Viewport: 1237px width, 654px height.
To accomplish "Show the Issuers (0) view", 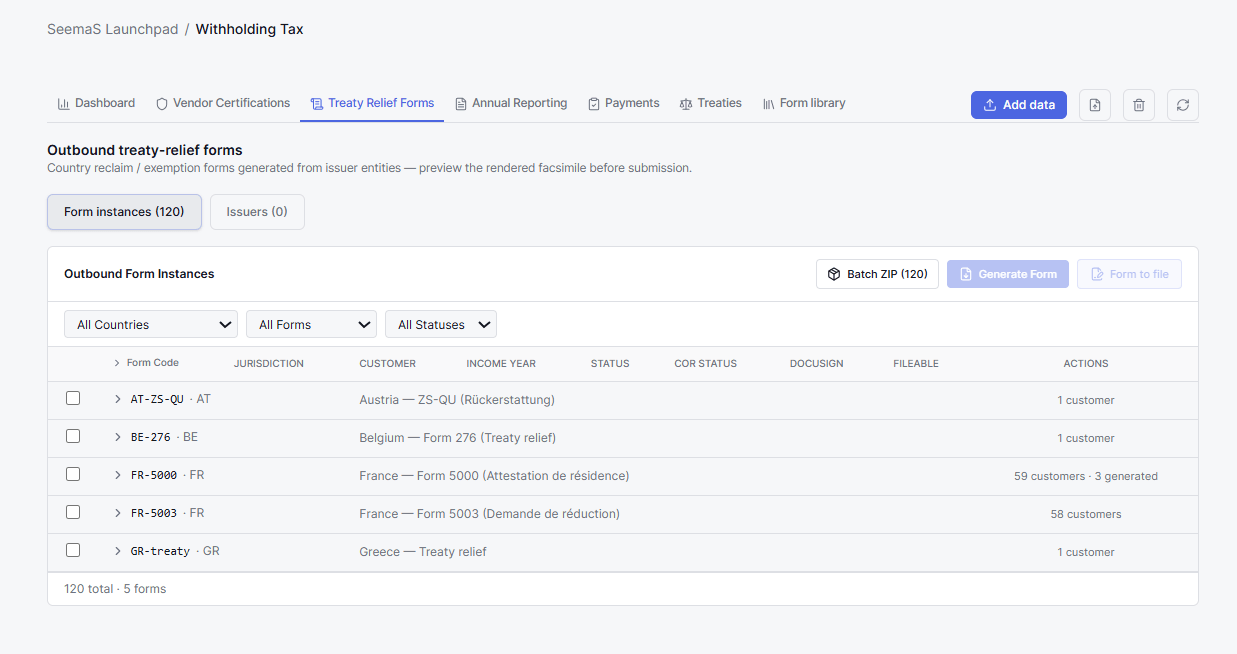I will 257,212.
